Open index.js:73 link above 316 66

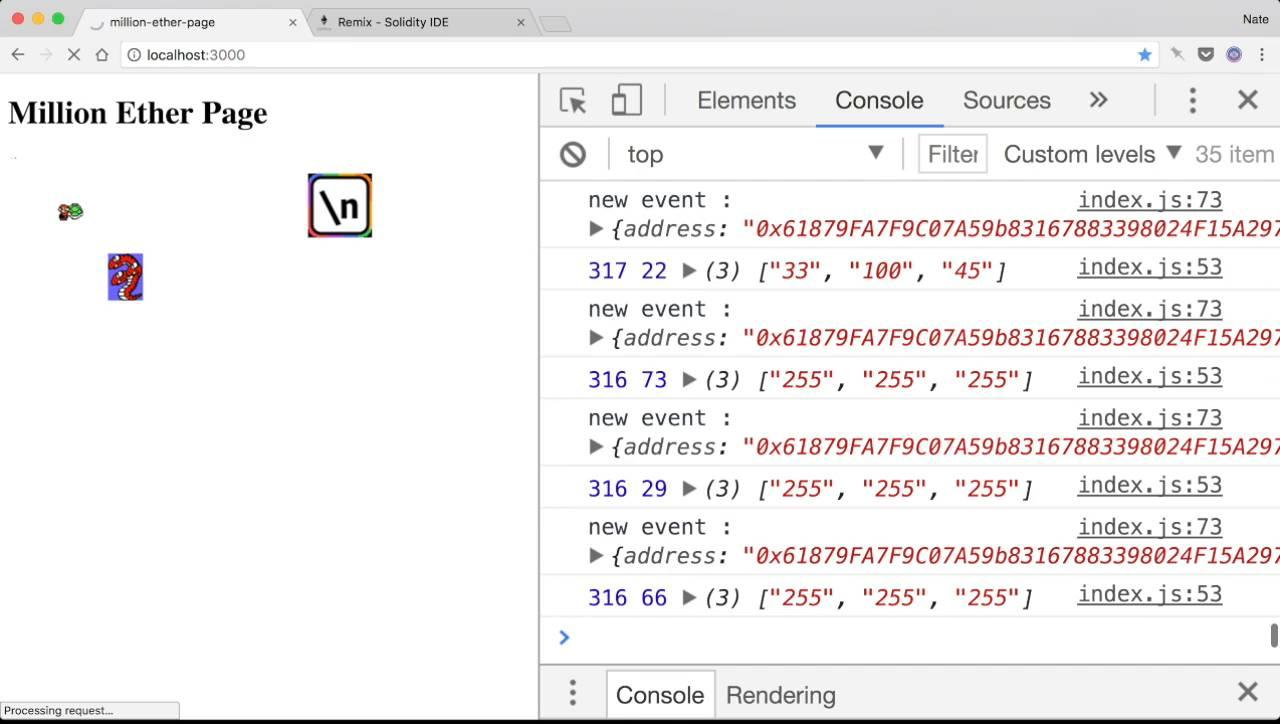click(1150, 527)
